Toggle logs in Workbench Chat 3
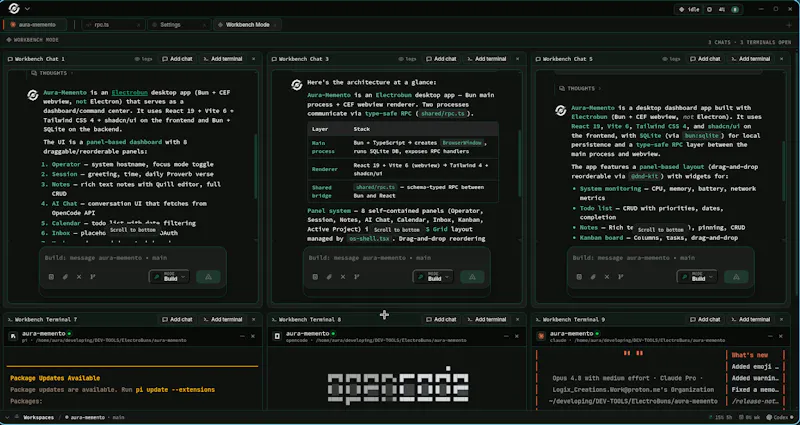The width and height of the screenshot is (800, 425). point(407,59)
